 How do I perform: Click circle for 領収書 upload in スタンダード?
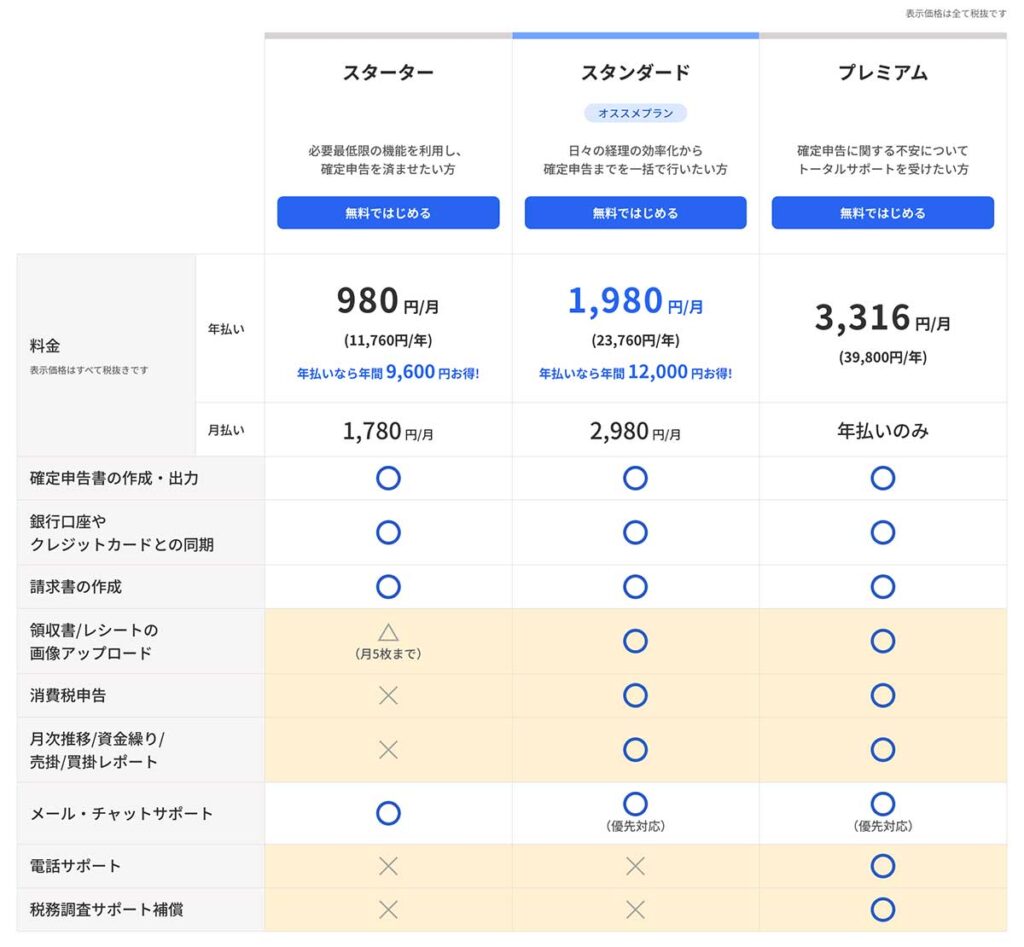(635, 641)
